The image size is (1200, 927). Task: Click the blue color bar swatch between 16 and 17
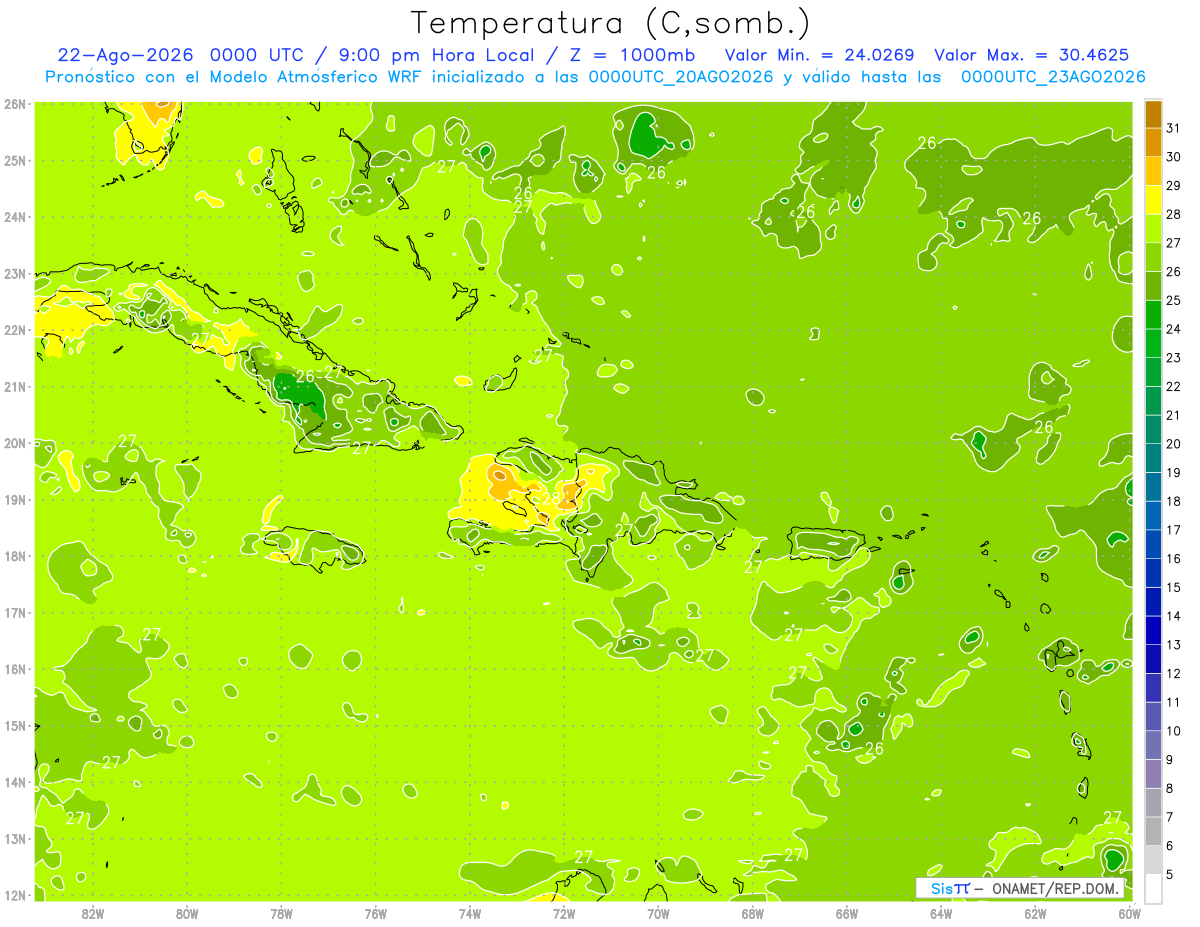[x=1153, y=544]
